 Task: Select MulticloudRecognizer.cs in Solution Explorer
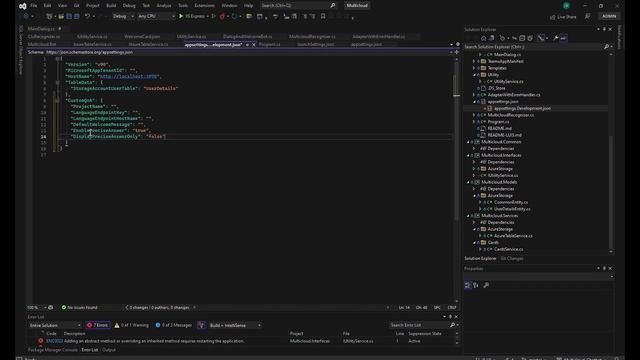(511, 115)
